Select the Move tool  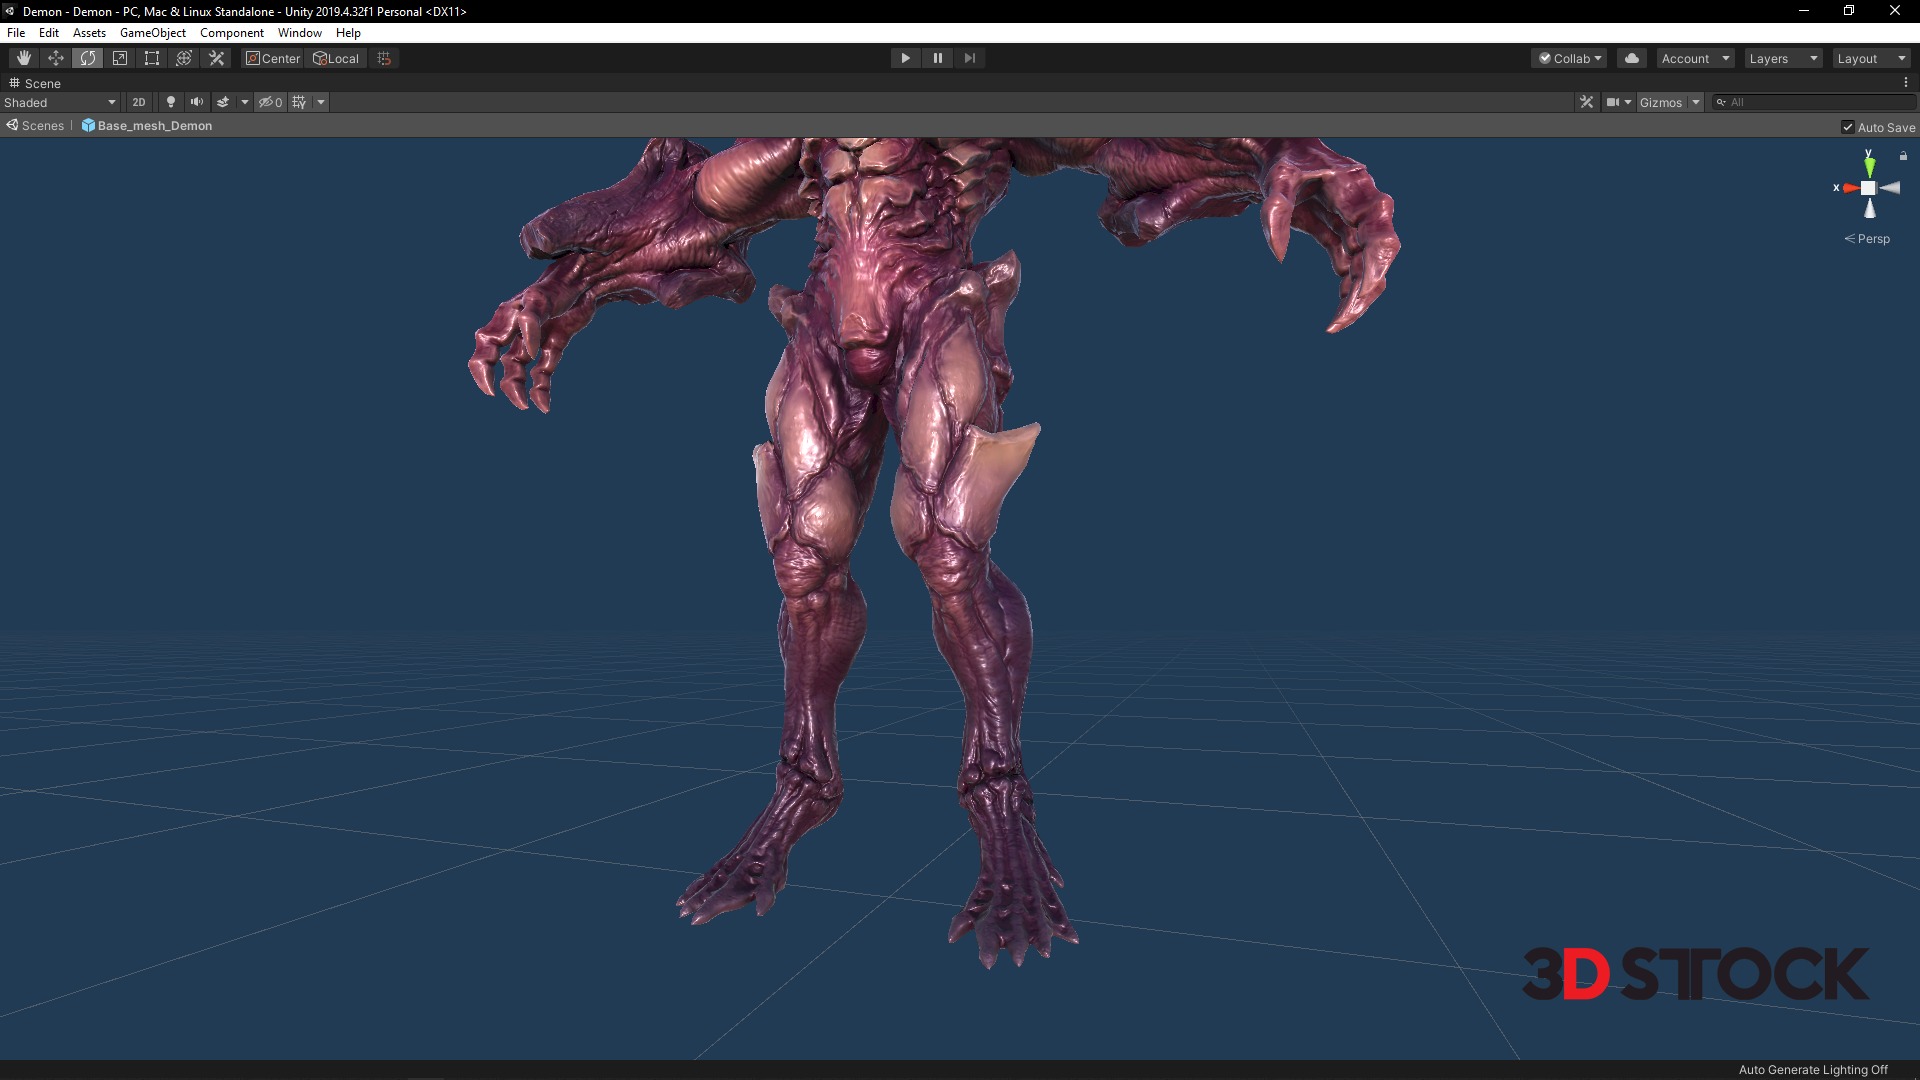click(x=56, y=58)
